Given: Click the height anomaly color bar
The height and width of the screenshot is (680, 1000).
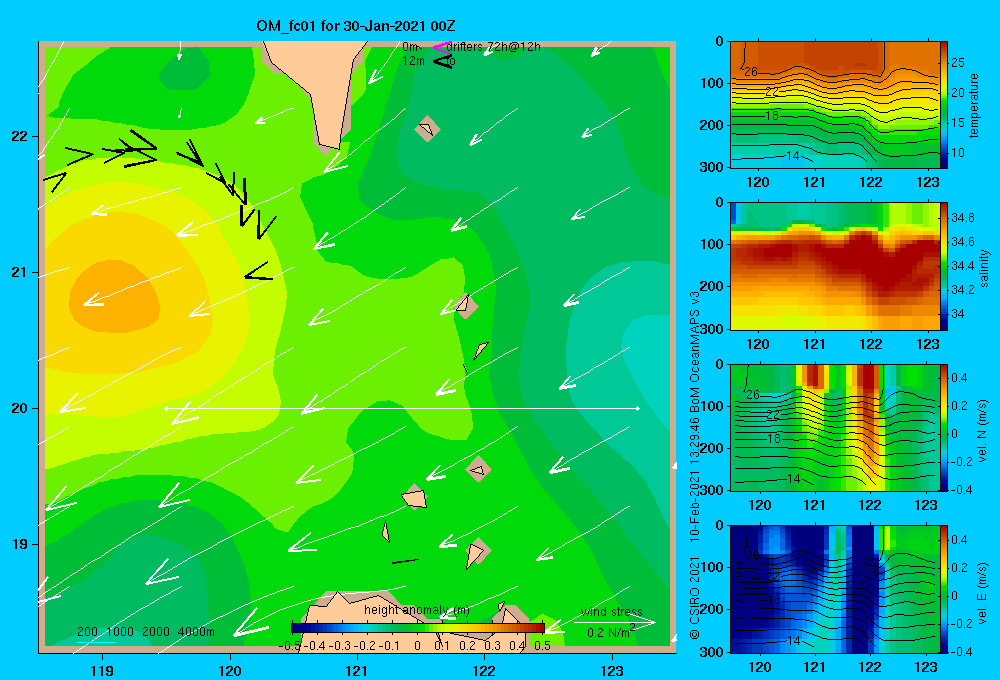Looking at the screenshot, I should tap(418, 628).
